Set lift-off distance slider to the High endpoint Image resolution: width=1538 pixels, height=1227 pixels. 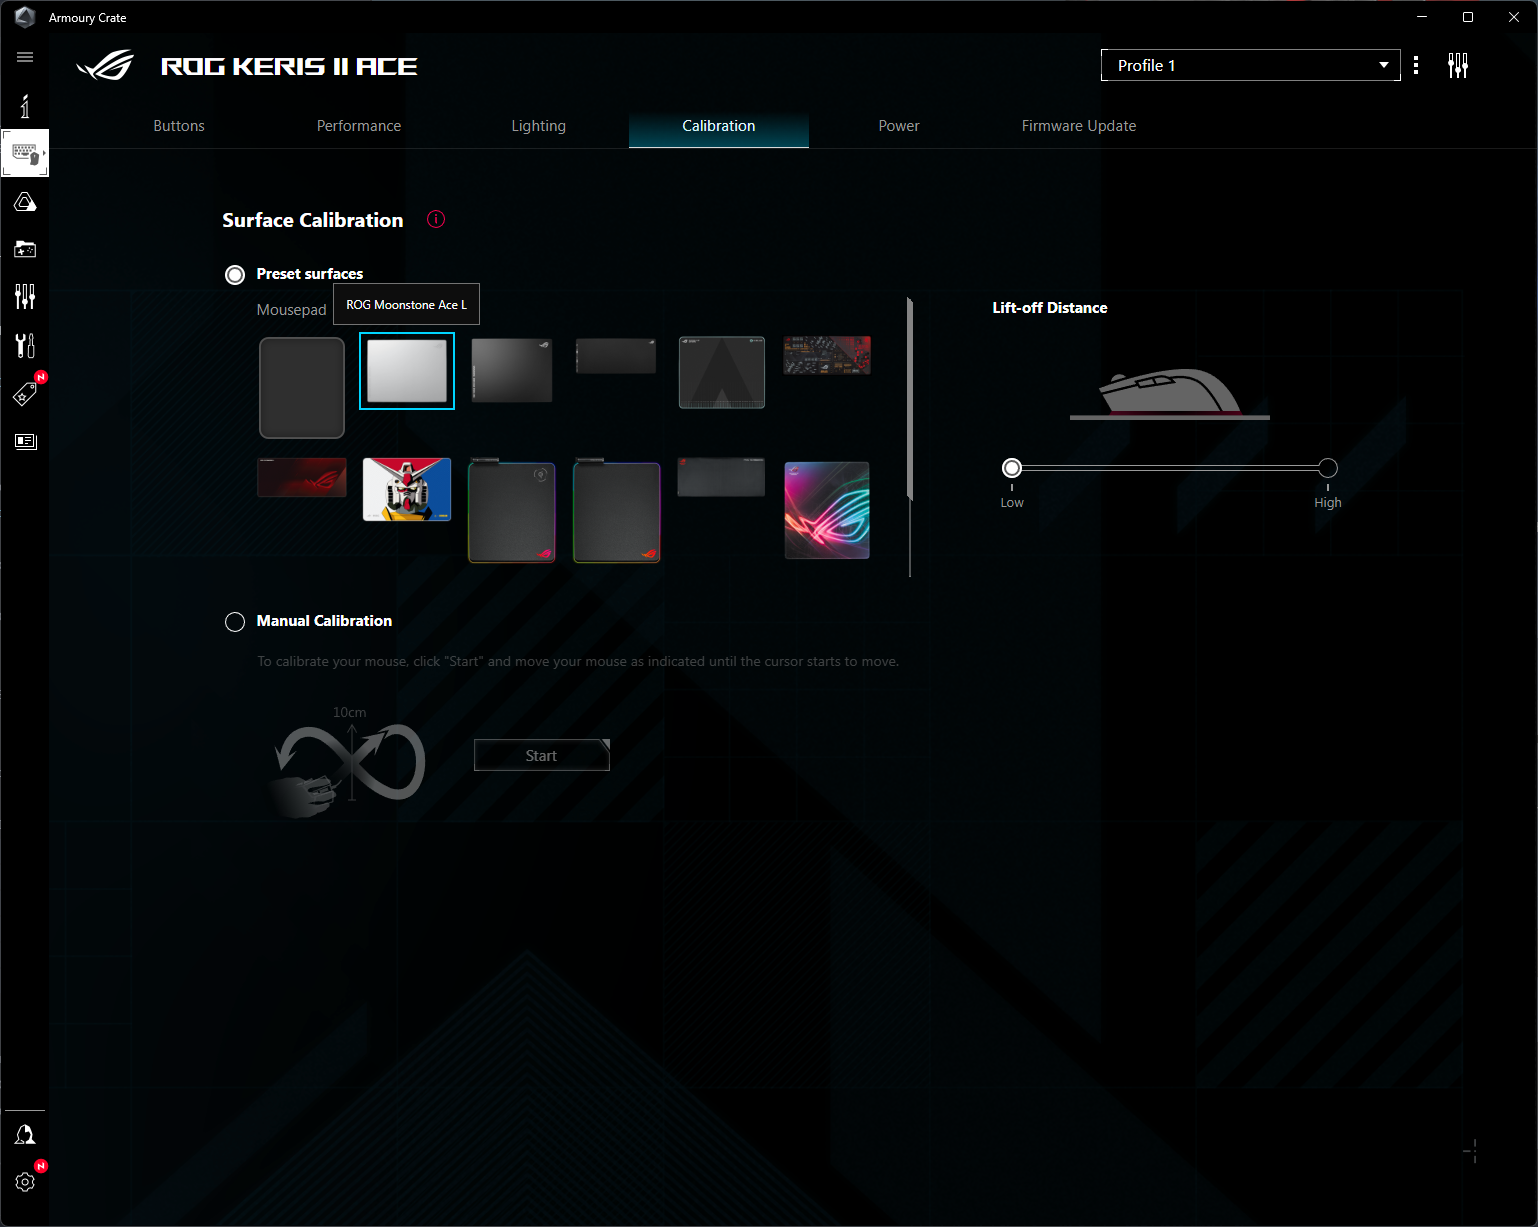coord(1328,468)
